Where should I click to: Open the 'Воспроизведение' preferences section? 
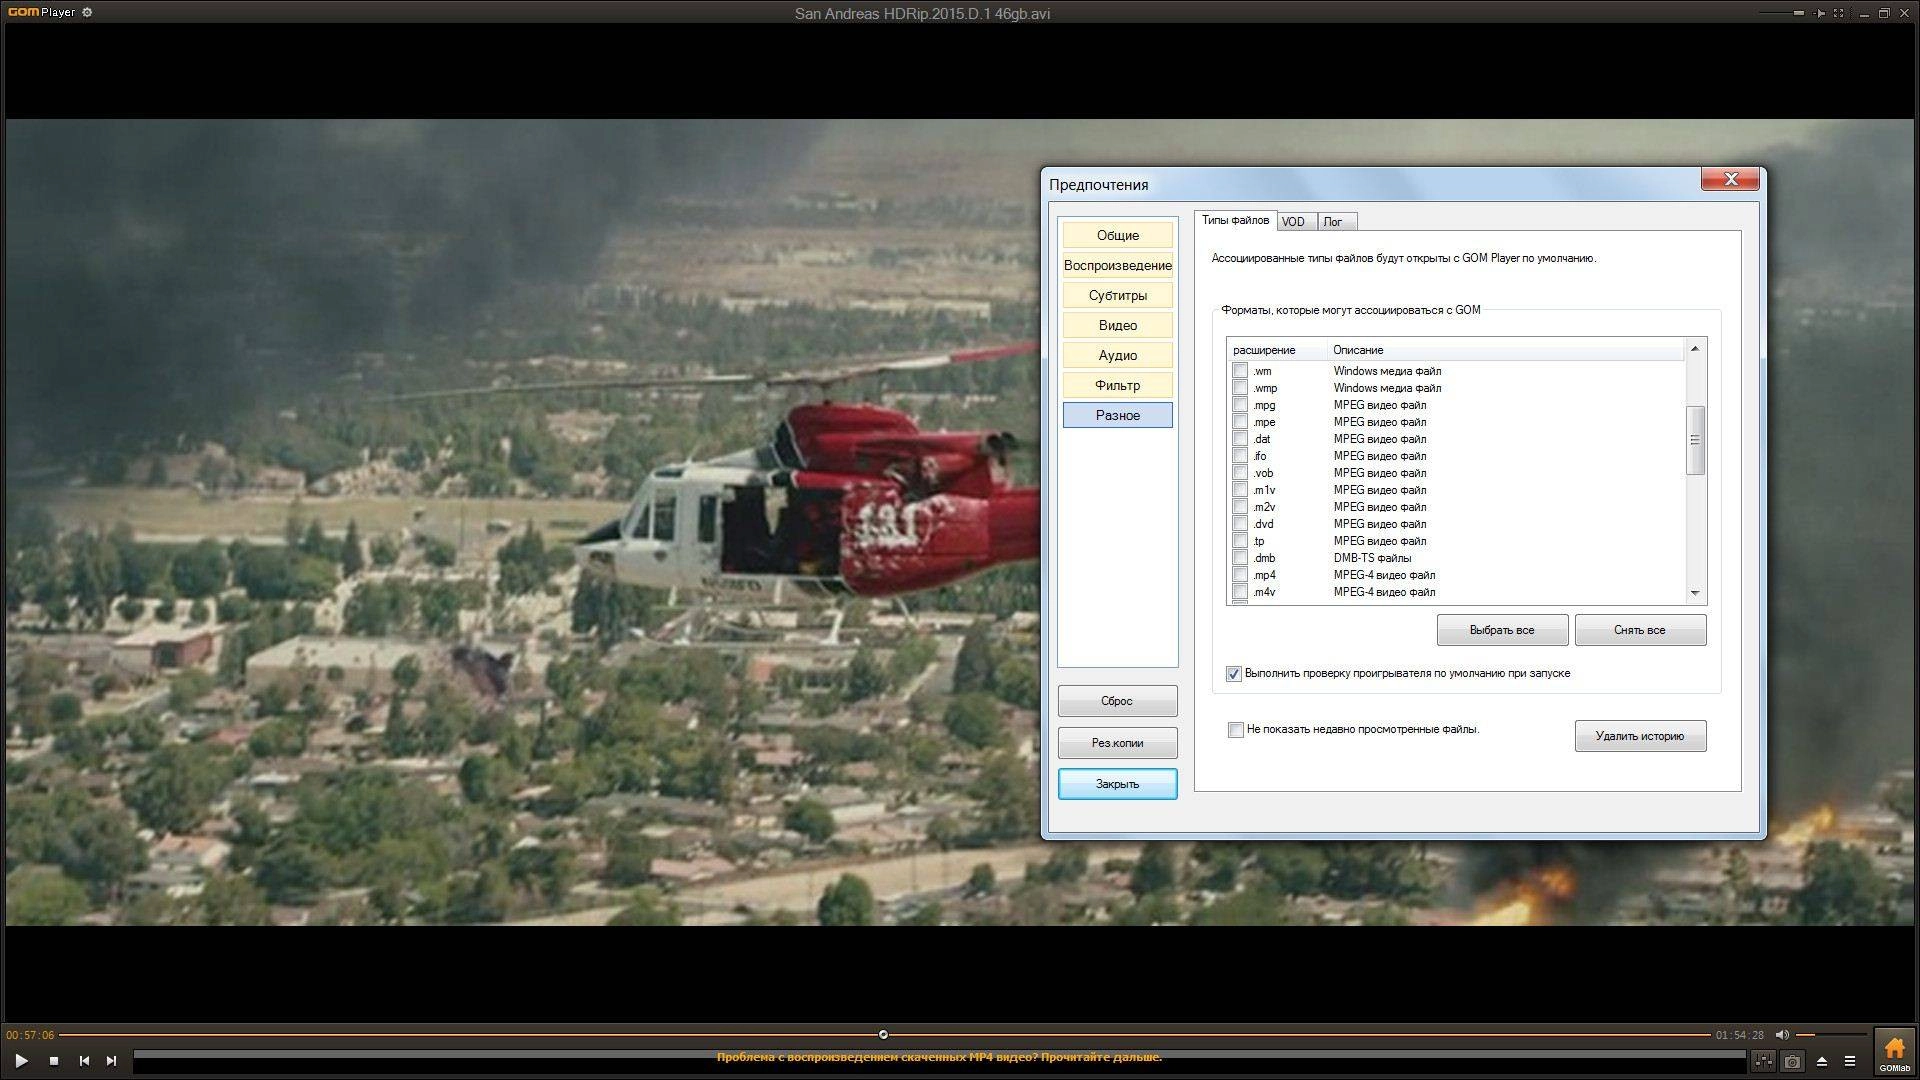[x=1118, y=266]
